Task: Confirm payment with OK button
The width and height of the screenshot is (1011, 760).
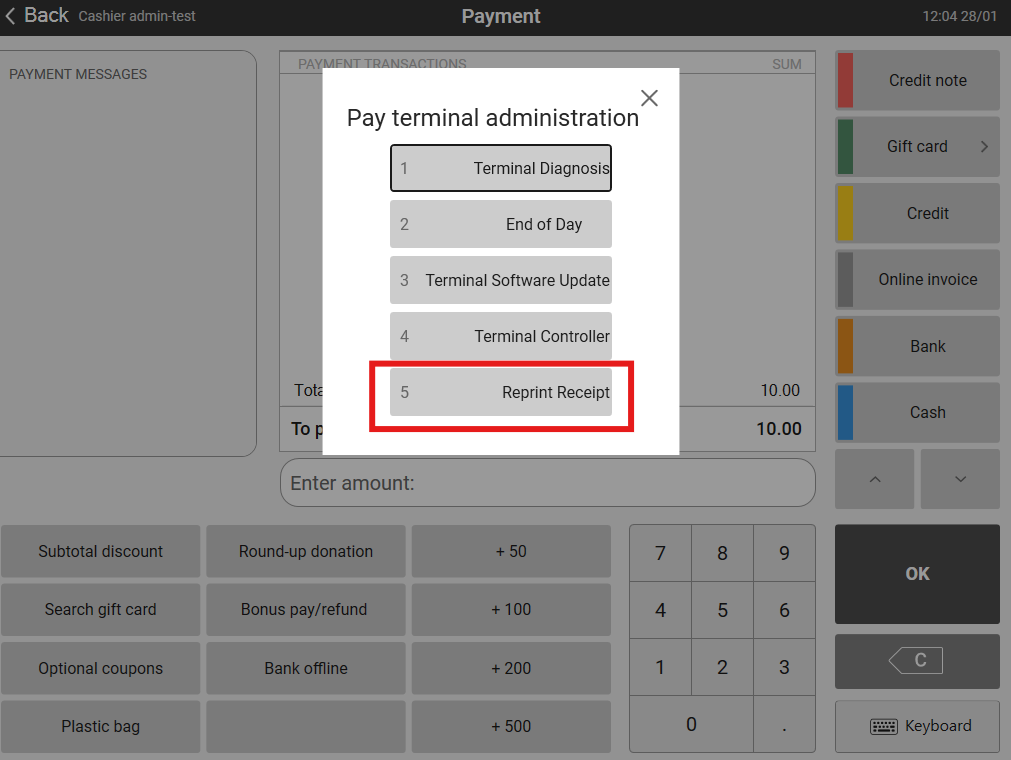Action: 917,574
